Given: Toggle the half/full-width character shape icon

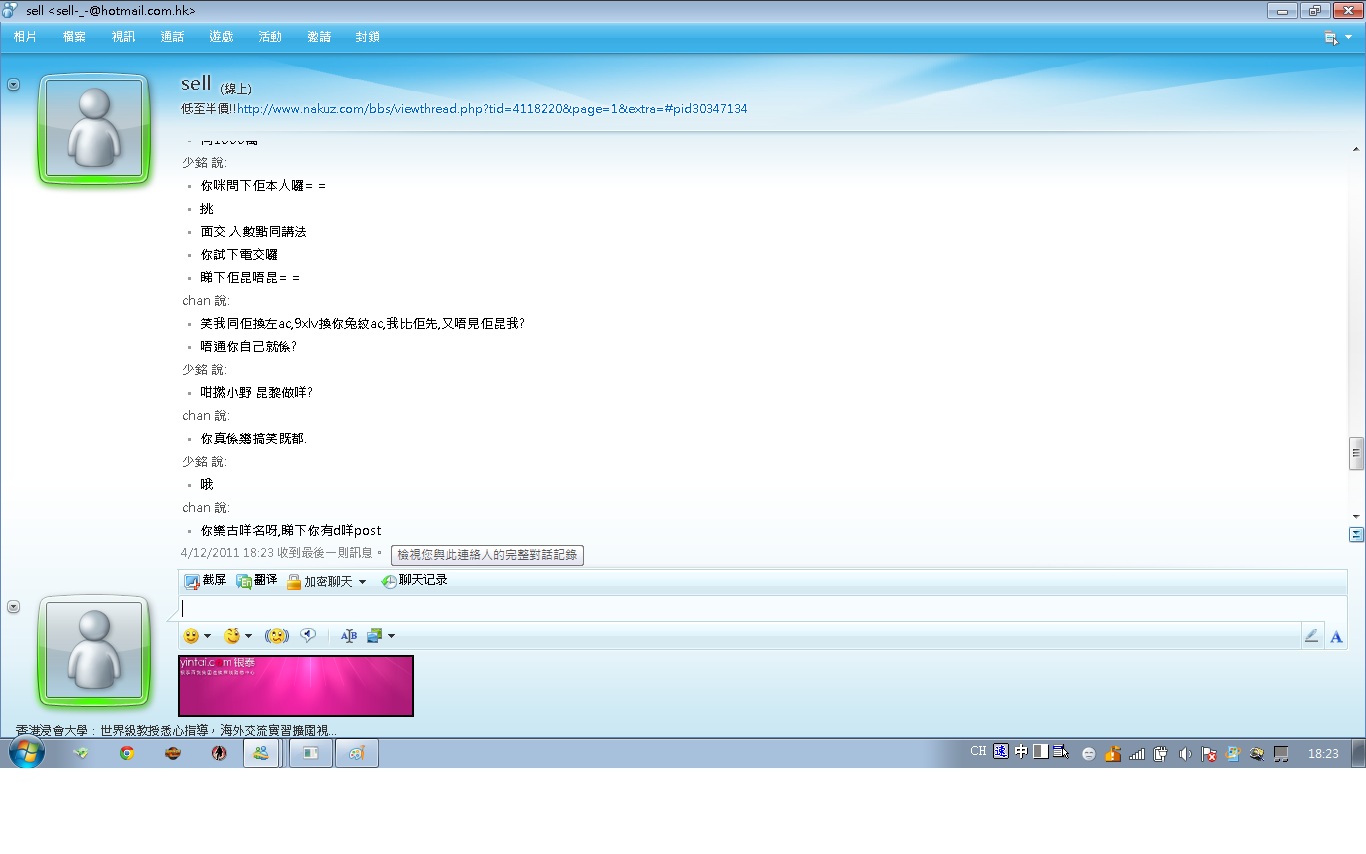Looking at the screenshot, I should [x=1041, y=752].
